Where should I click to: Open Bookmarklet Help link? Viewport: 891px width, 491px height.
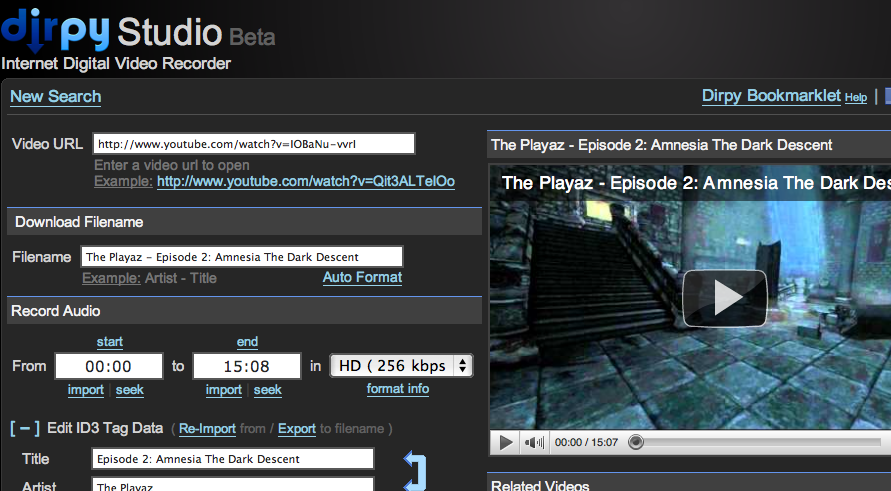click(856, 97)
